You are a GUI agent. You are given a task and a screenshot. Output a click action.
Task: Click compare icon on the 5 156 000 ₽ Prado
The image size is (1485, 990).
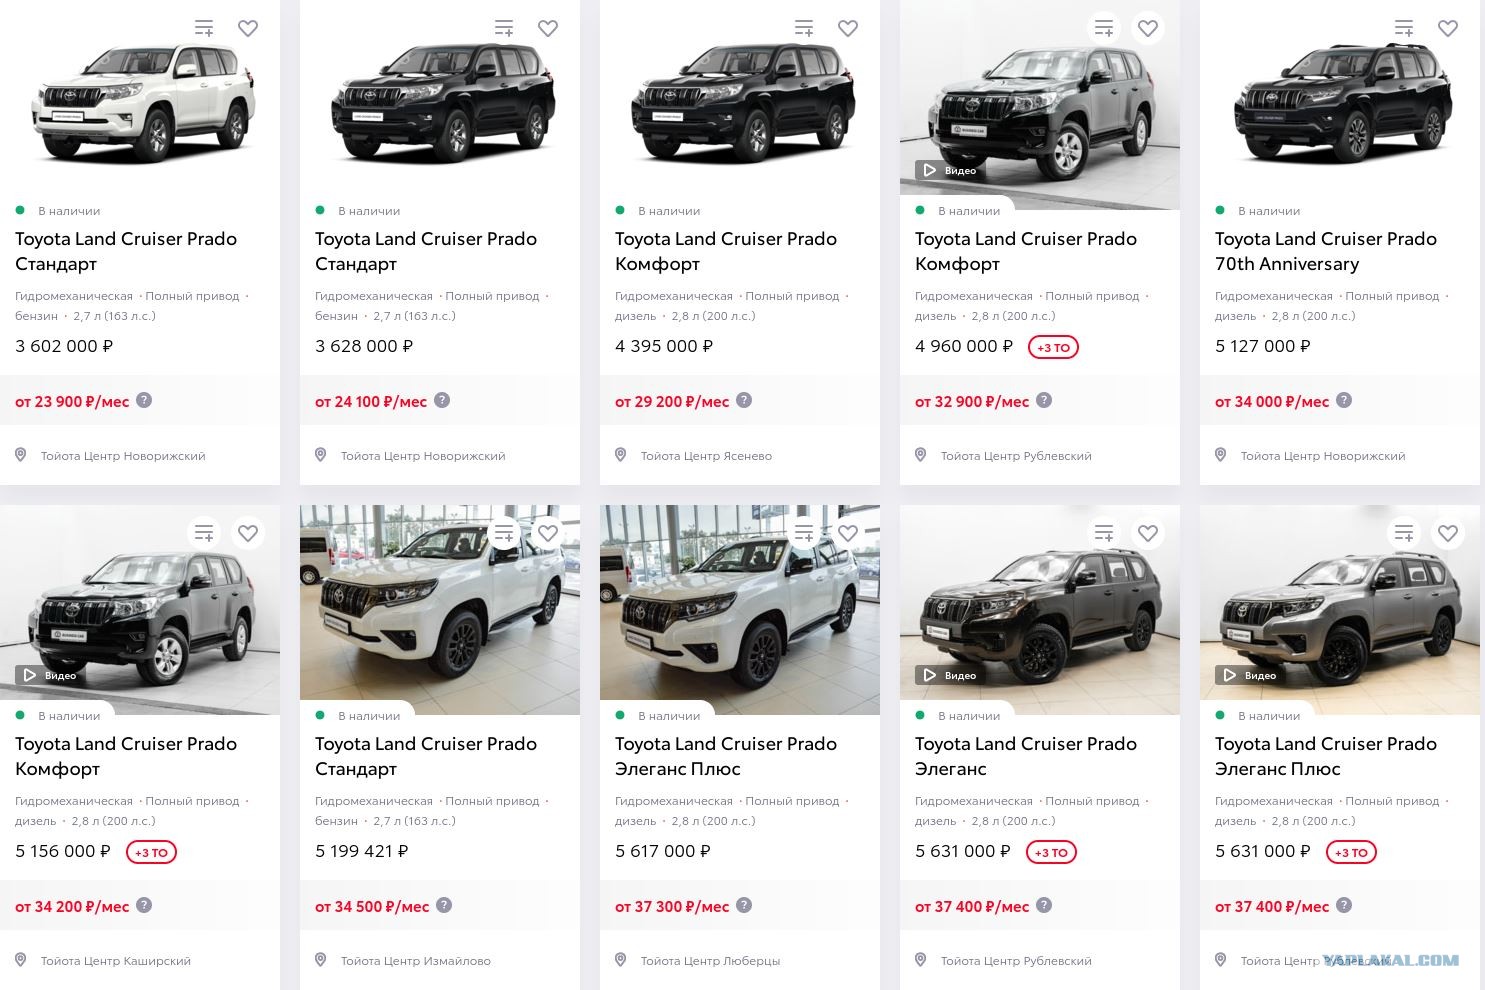pos(204,534)
